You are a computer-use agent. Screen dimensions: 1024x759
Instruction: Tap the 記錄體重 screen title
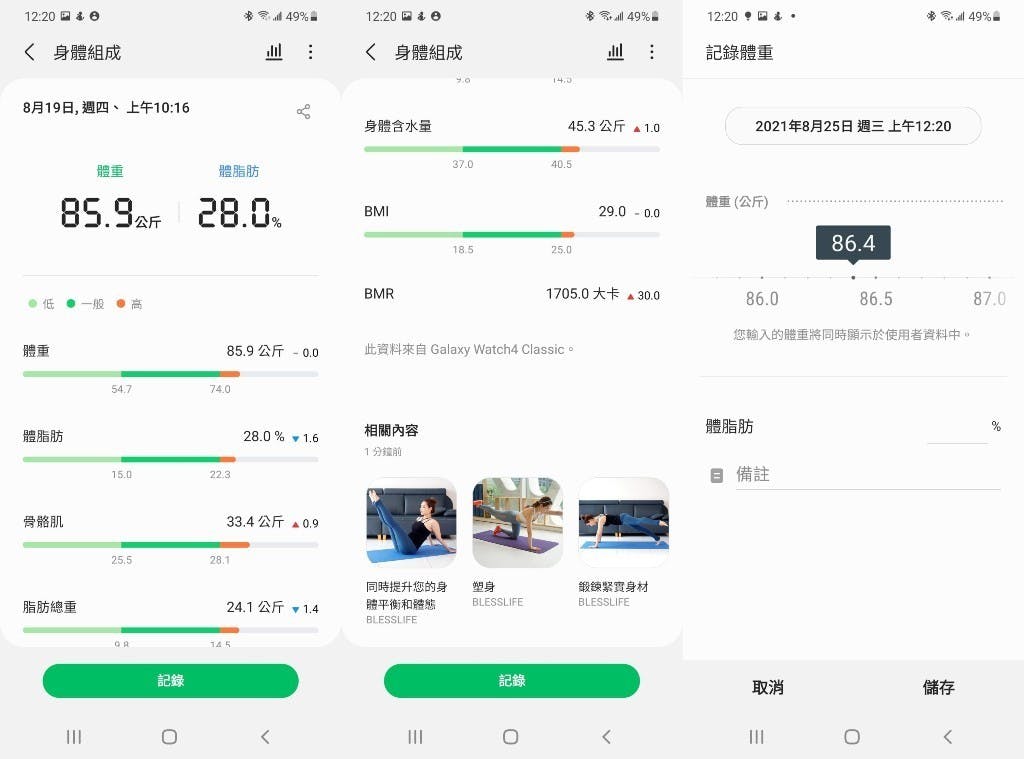coord(739,52)
